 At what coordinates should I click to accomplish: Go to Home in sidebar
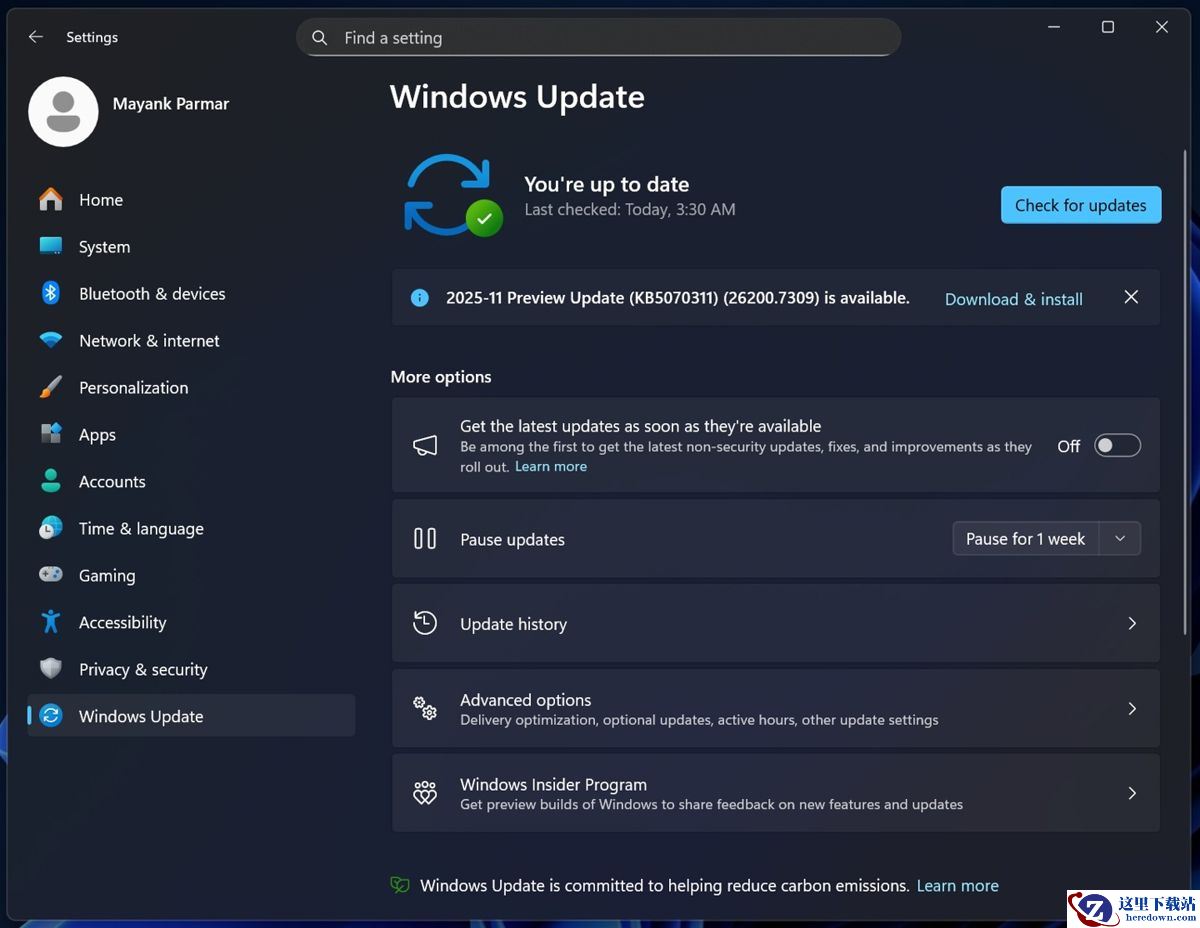(x=101, y=200)
